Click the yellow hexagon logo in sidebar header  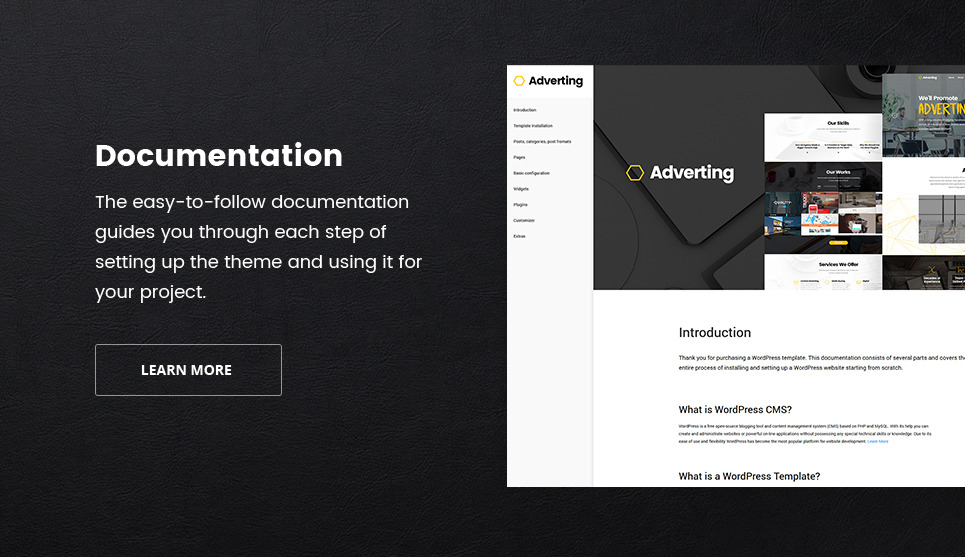(519, 81)
